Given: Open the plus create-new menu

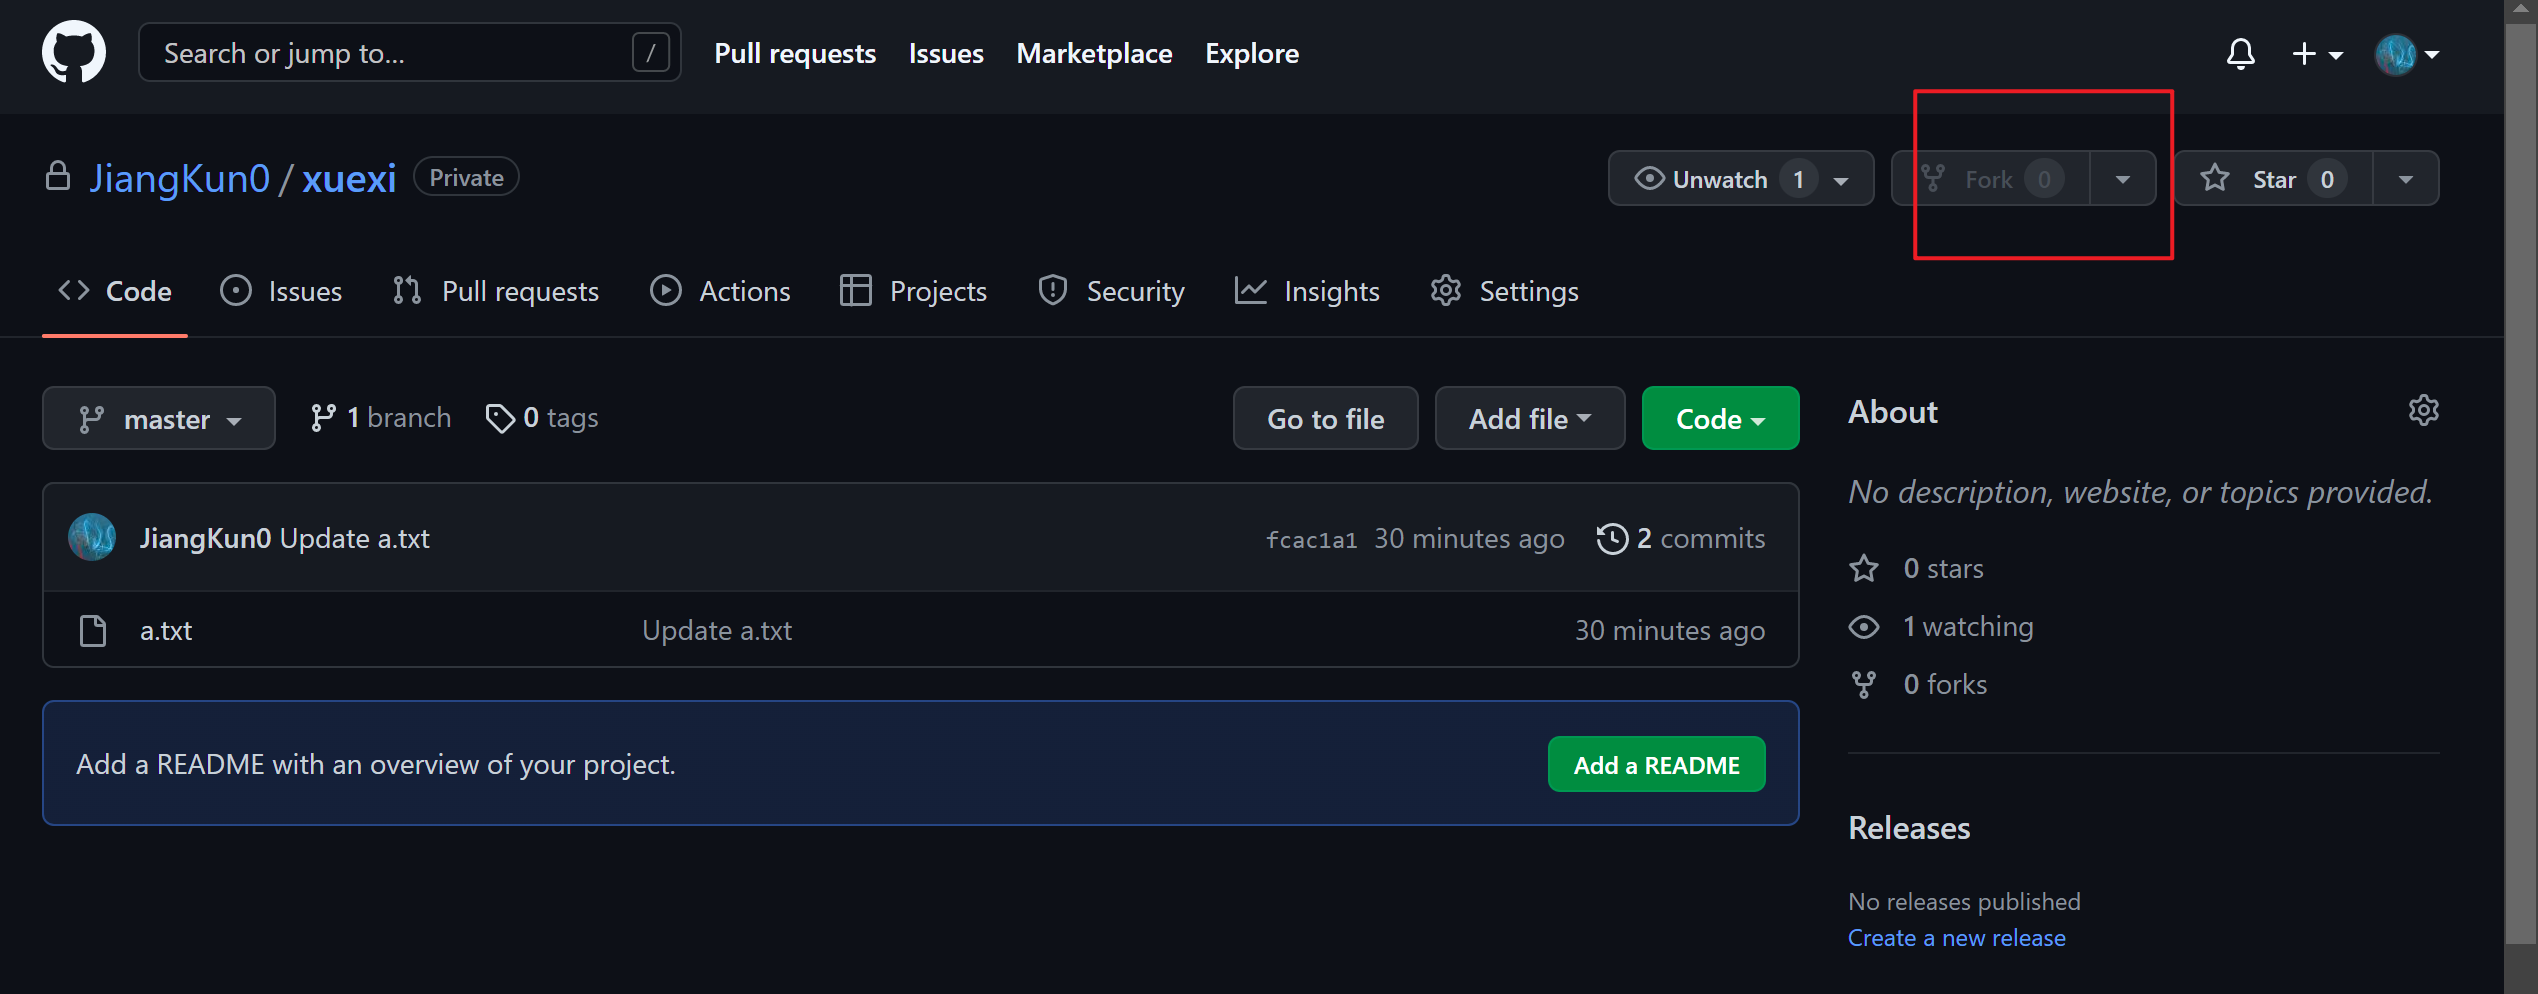Looking at the screenshot, I should [x=2317, y=53].
